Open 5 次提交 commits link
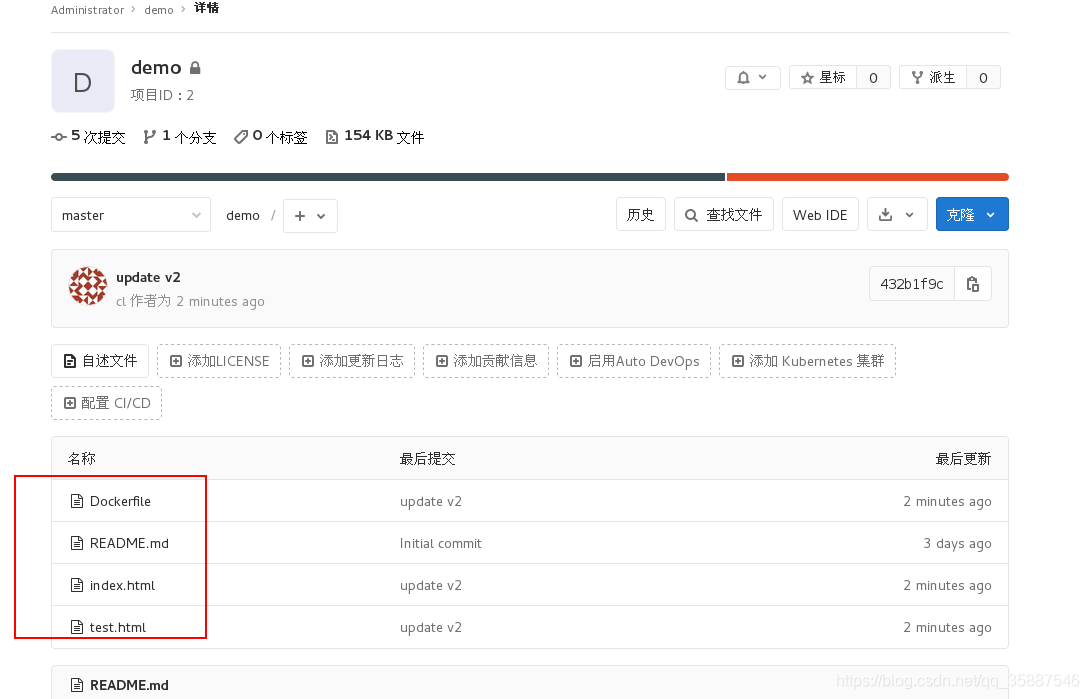The image size is (1089, 699). (88, 137)
